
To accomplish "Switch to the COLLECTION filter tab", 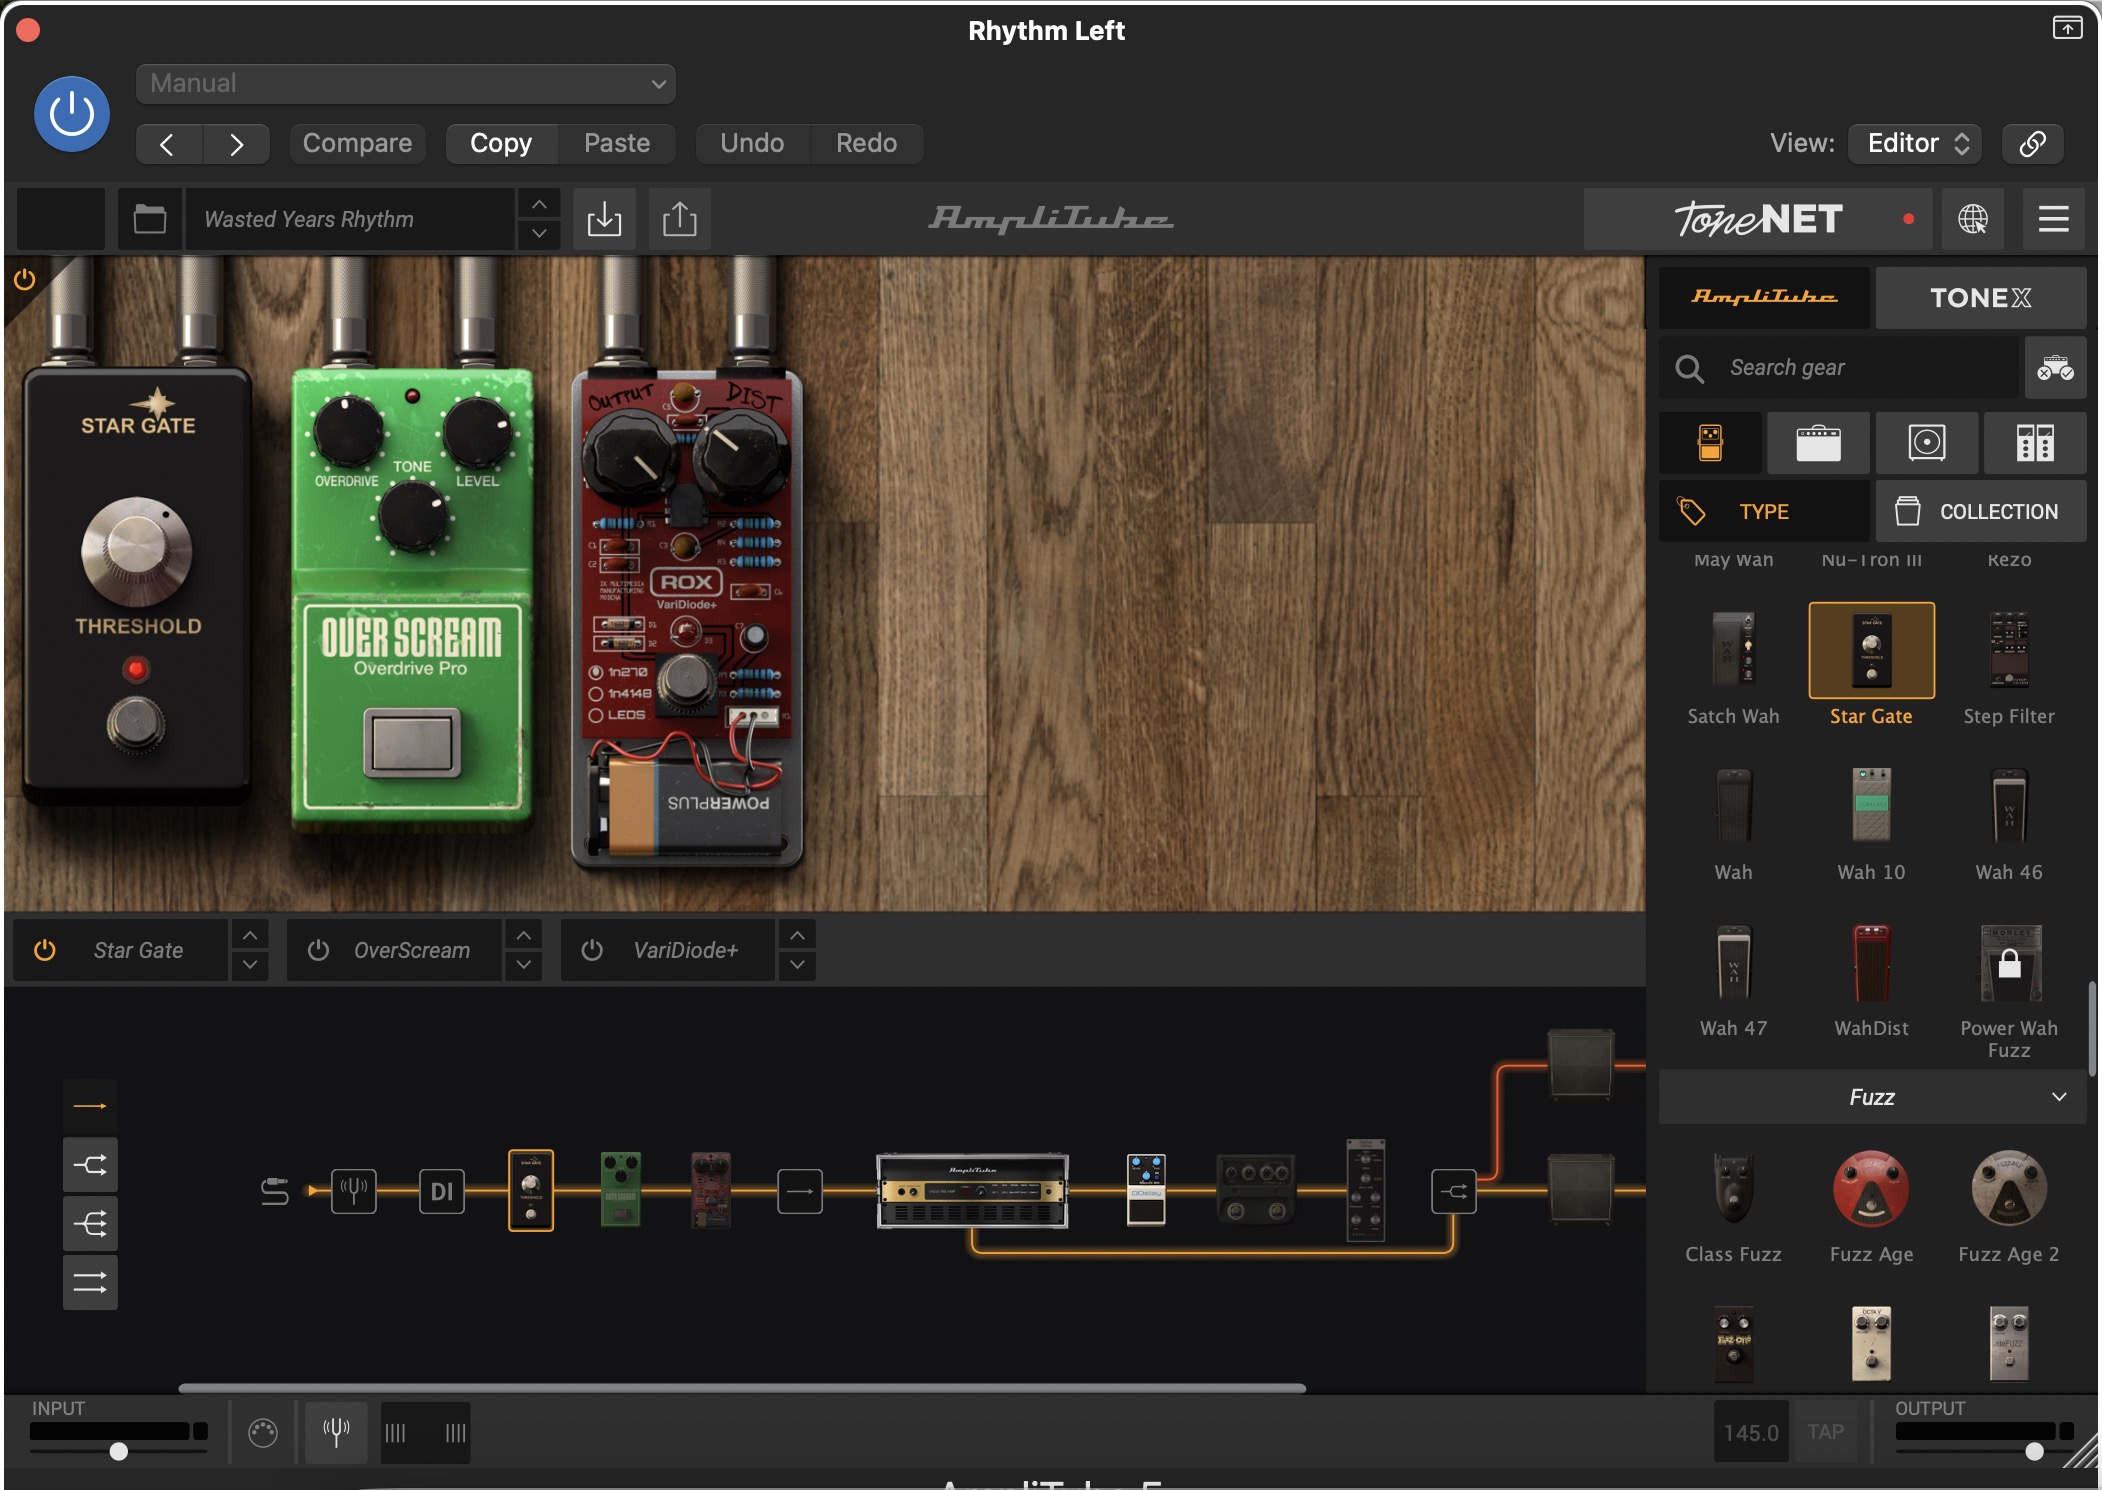I will (1980, 511).
